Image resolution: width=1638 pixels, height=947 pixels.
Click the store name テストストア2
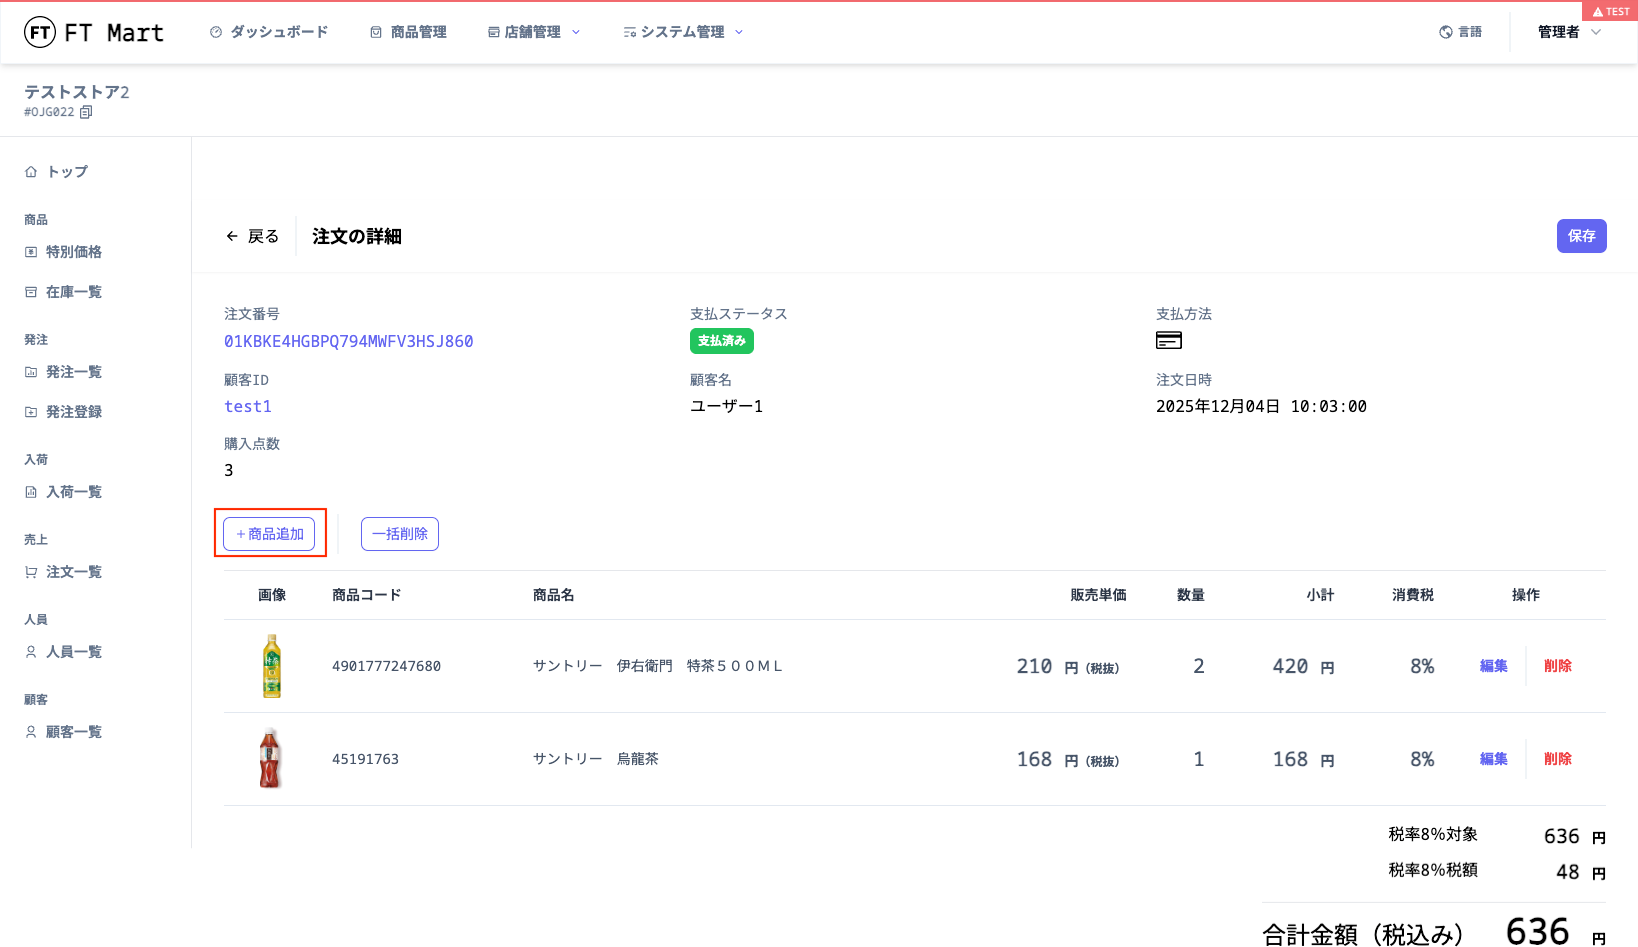coord(77,92)
